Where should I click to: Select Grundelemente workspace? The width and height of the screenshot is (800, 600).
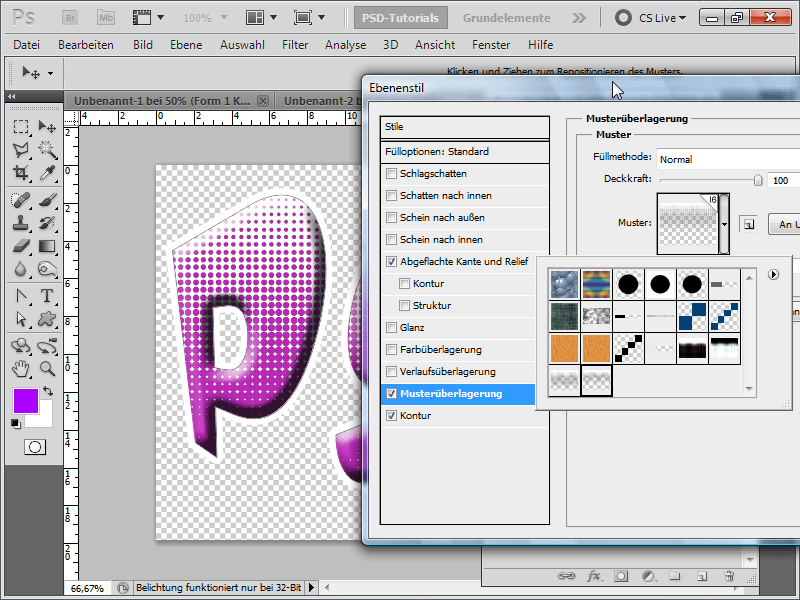[507, 18]
